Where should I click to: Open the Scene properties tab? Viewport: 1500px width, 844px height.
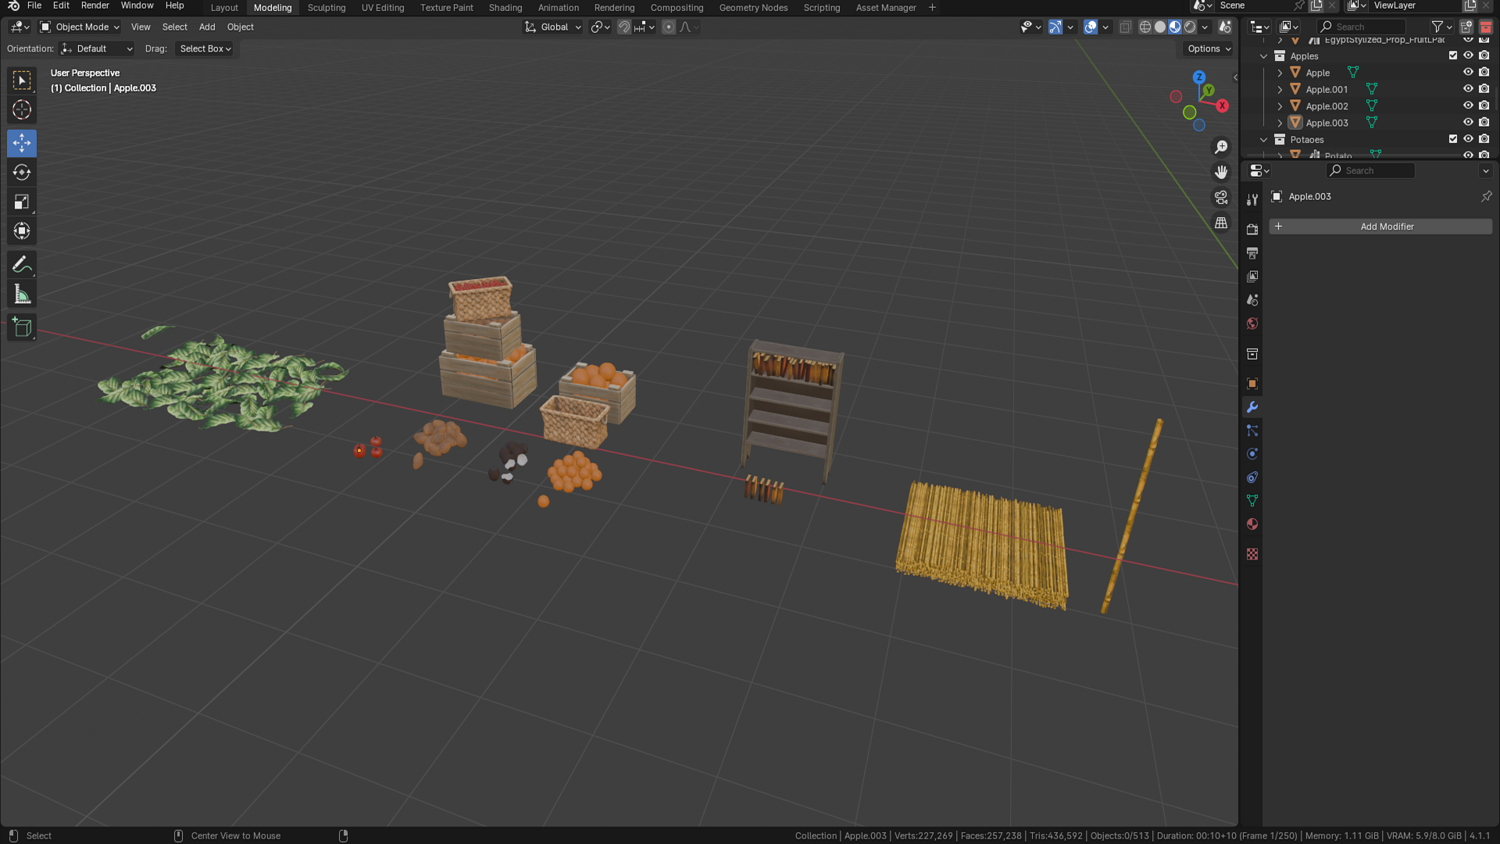point(1252,300)
